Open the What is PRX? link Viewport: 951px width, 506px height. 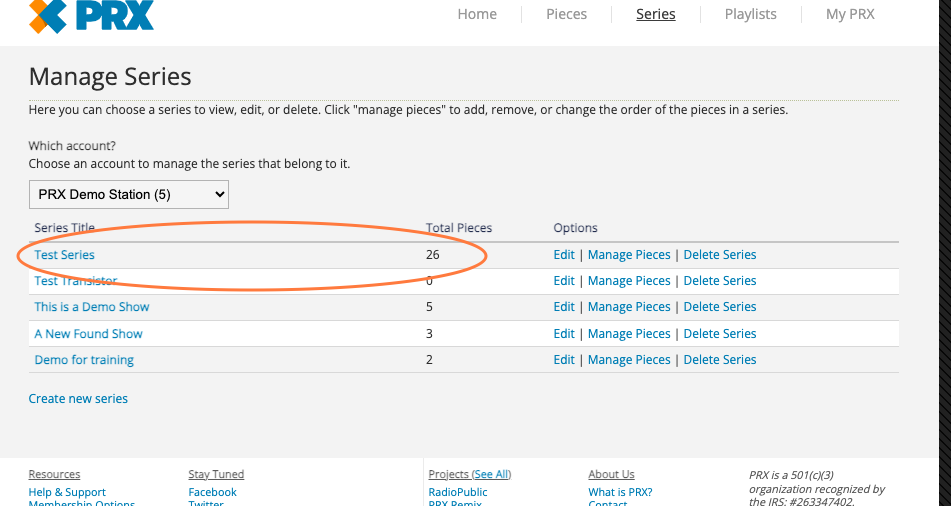(620, 492)
